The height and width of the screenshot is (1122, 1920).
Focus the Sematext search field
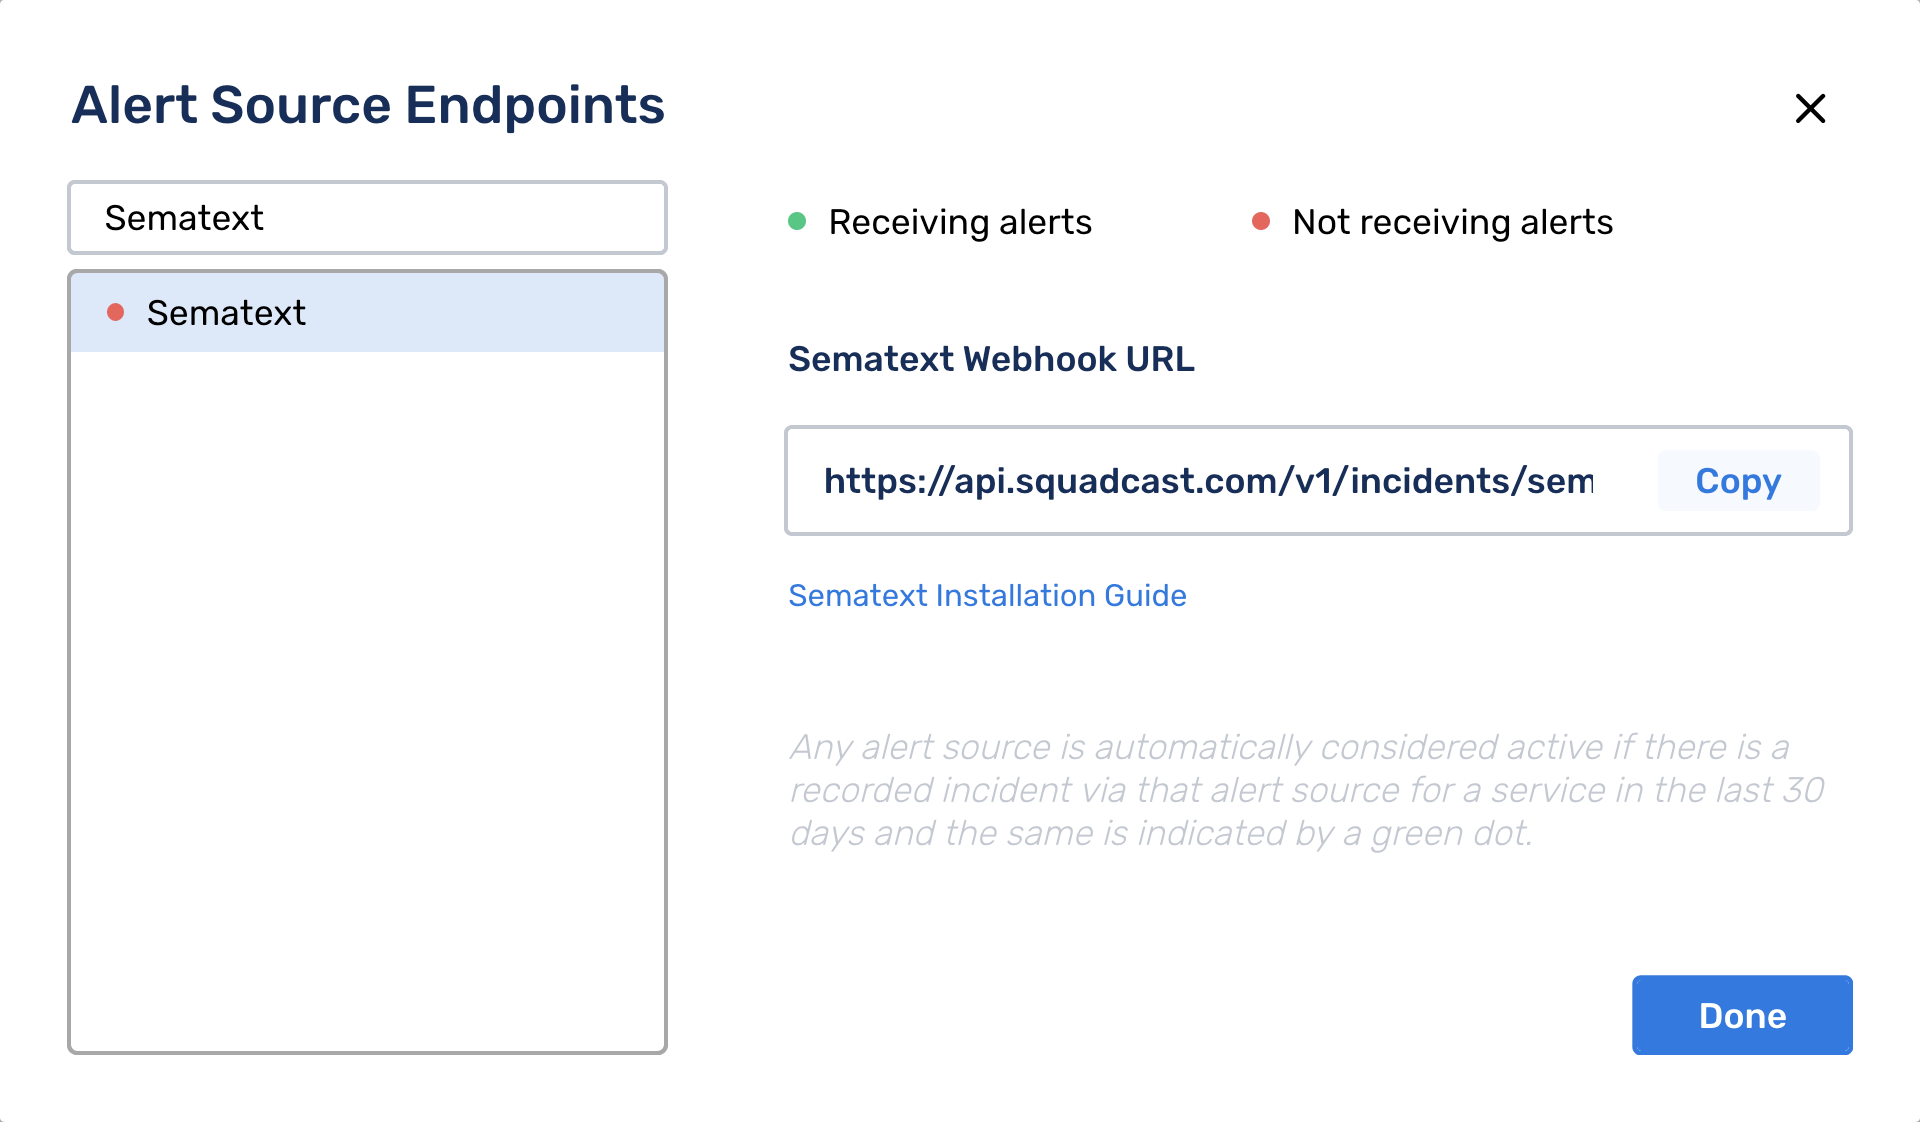(367, 218)
